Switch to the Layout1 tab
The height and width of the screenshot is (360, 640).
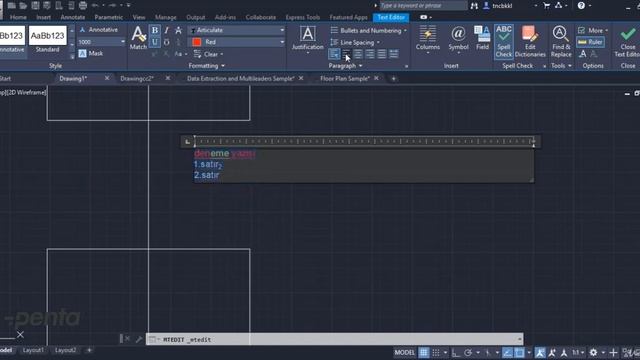33,350
